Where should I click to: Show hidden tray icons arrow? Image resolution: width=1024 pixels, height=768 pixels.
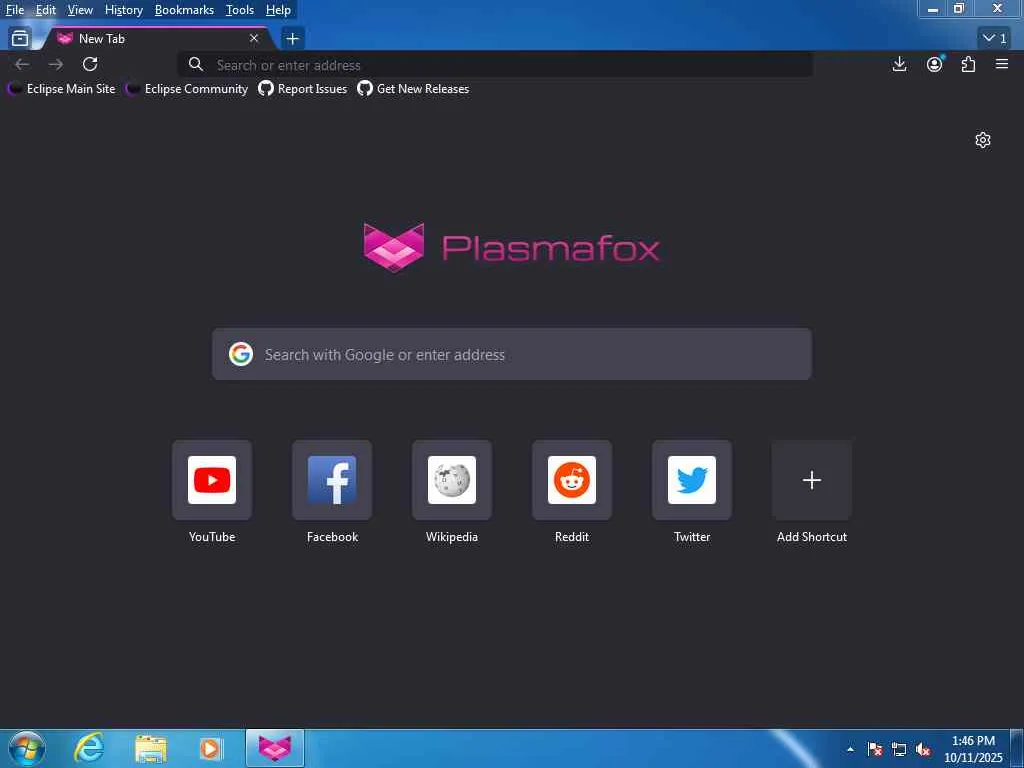pyautogui.click(x=850, y=749)
